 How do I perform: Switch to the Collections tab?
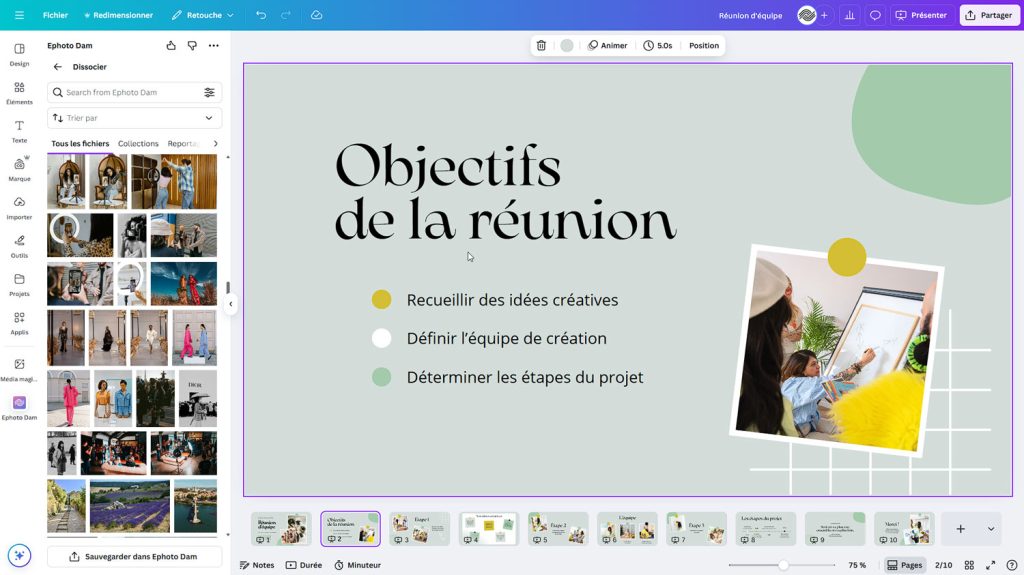[138, 144]
